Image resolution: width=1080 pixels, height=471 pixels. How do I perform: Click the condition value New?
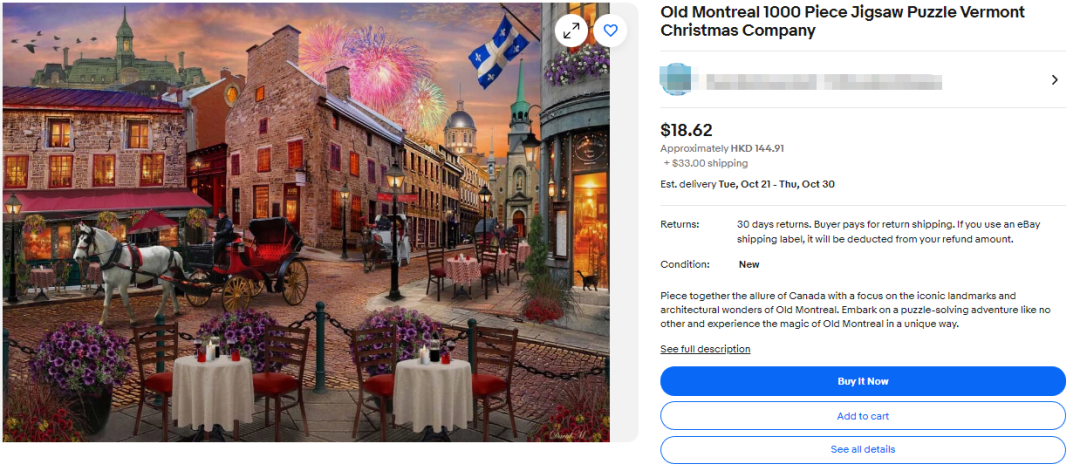click(748, 265)
